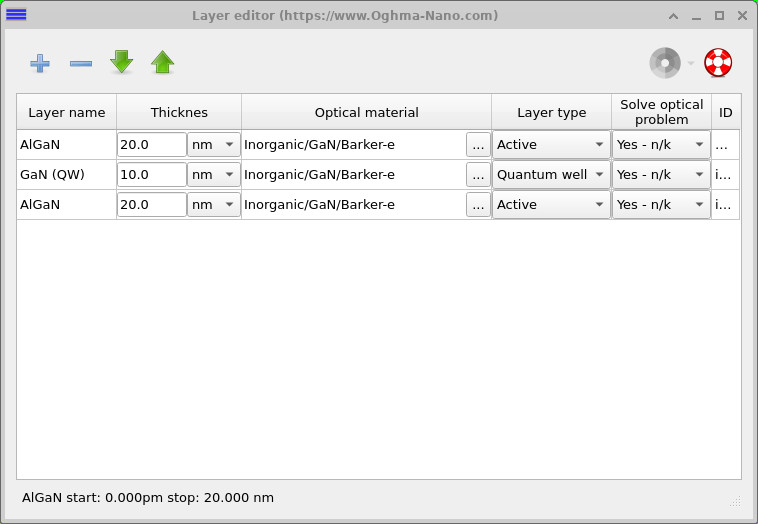The height and width of the screenshot is (524, 758).
Task: Edit thickness field of third row AlGaN
Action: (152, 204)
